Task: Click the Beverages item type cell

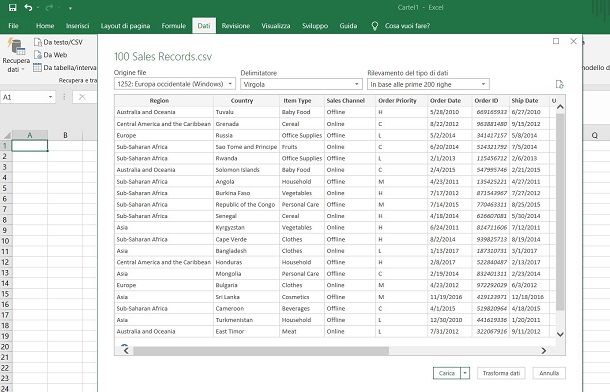Action: 302,308
